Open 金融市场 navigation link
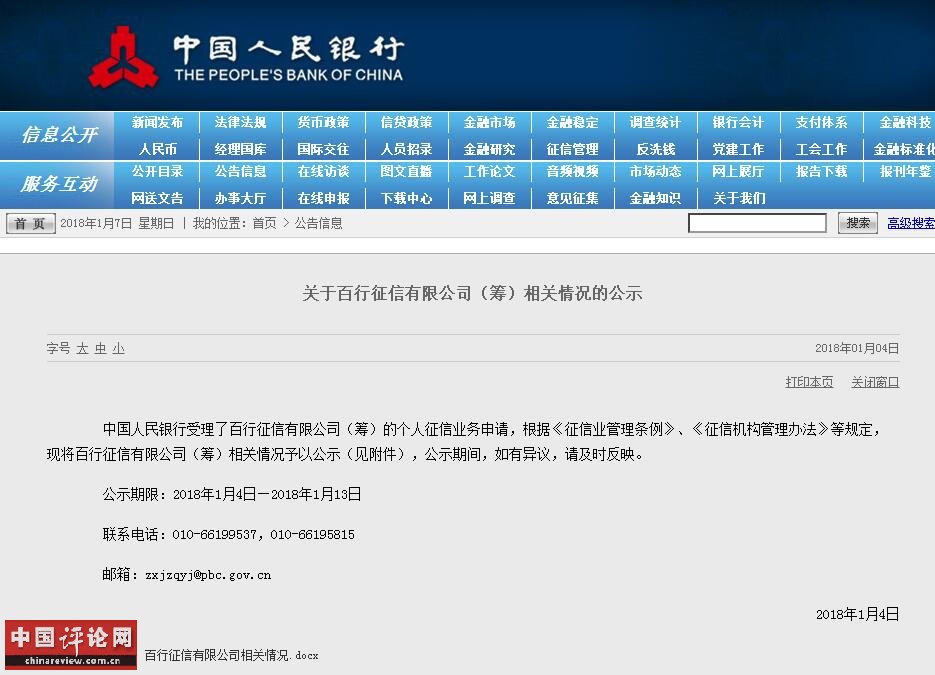The image size is (935, 675). pyautogui.click(x=489, y=122)
